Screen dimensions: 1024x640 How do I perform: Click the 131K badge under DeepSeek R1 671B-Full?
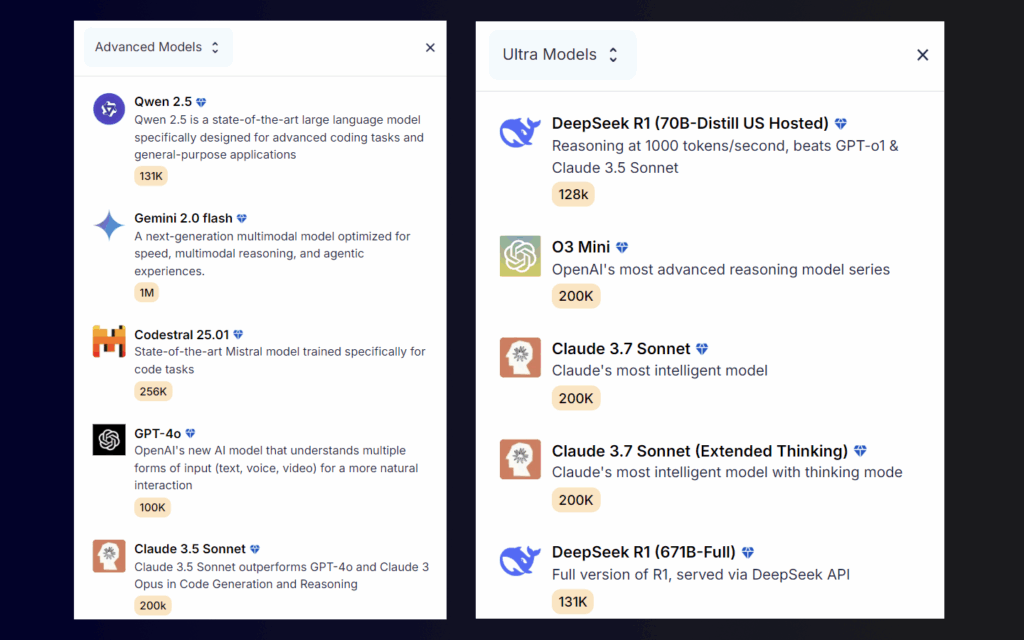573,602
